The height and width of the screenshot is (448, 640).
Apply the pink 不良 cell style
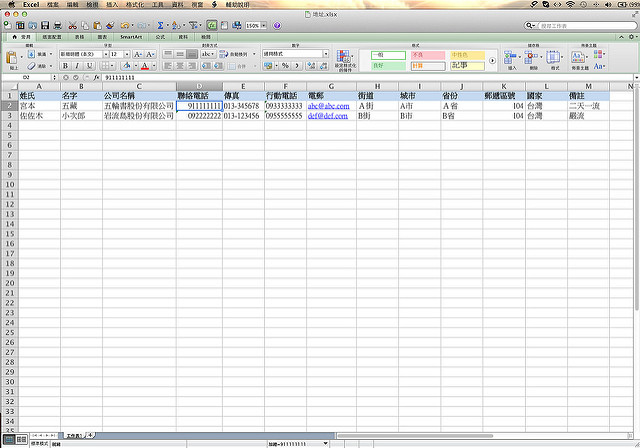point(428,55)
